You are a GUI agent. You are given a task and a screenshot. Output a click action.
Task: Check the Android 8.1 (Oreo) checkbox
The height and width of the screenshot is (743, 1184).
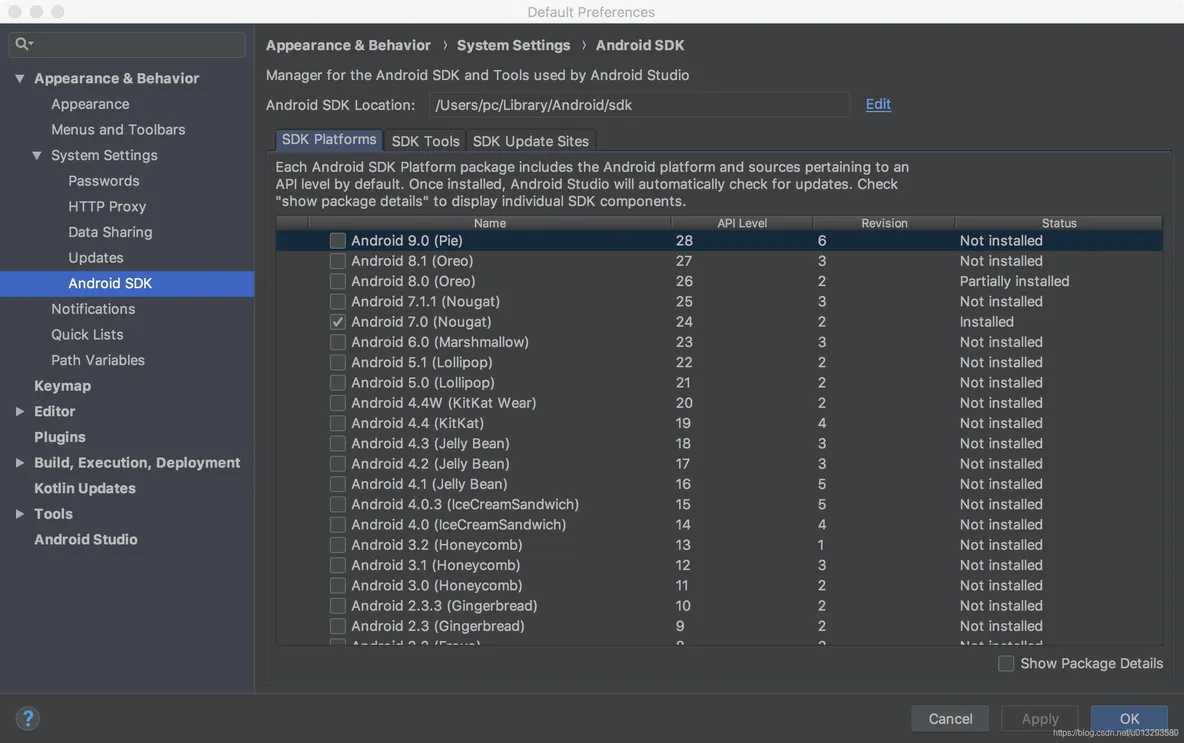[338, 261]
